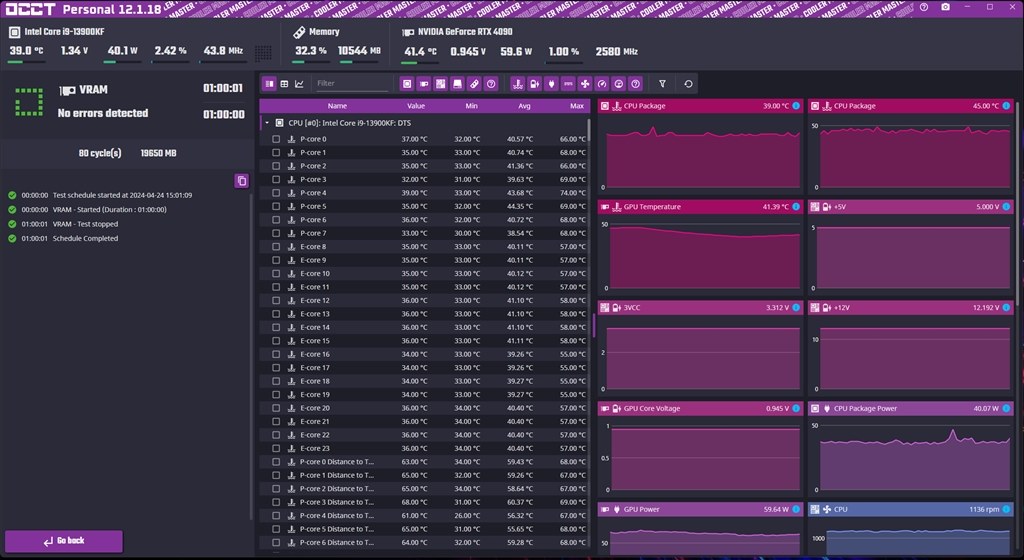Check the P-core 3 checkbox
Viewport: 1024px width, 560px height.
(276, 179)
